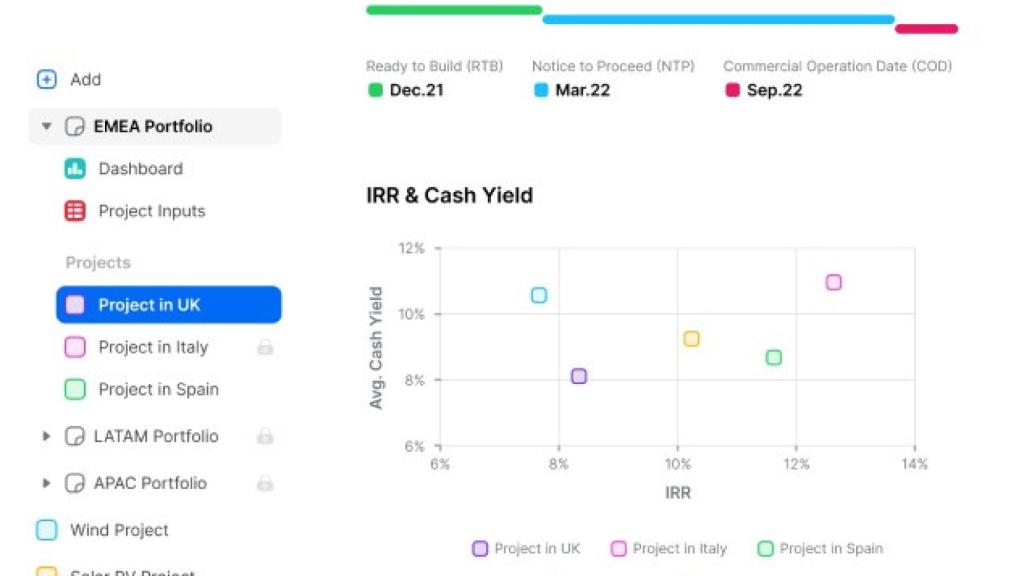The height and width of the screenshot is (576, 1024).
Task: Click the Add plus icon
Action: [46, 79]
